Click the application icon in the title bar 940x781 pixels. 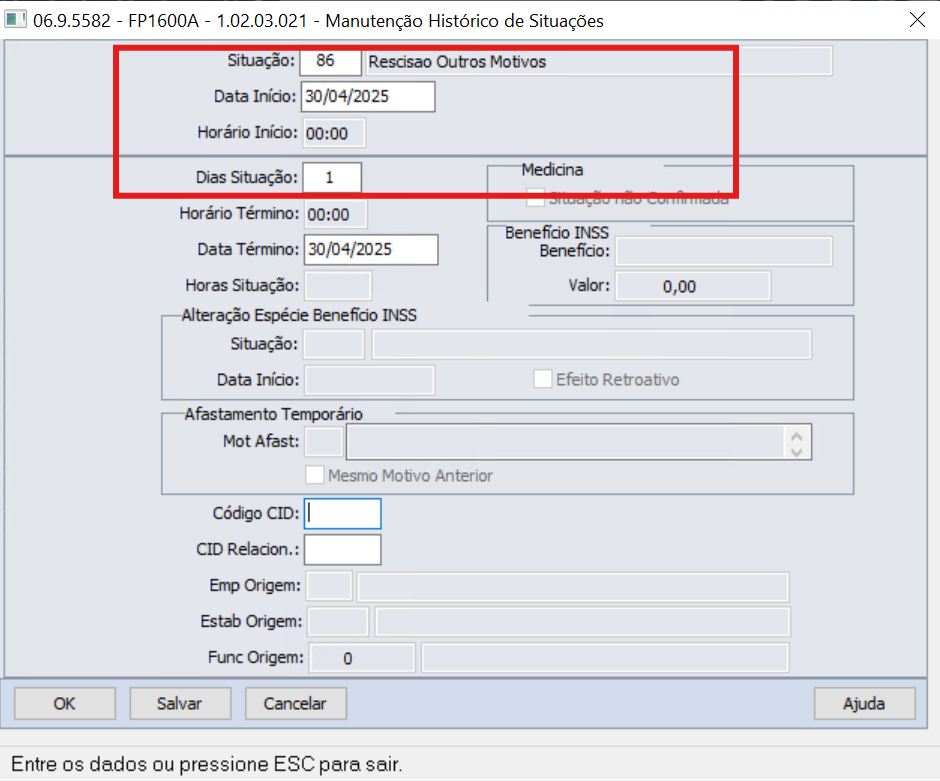click(15, 19)
